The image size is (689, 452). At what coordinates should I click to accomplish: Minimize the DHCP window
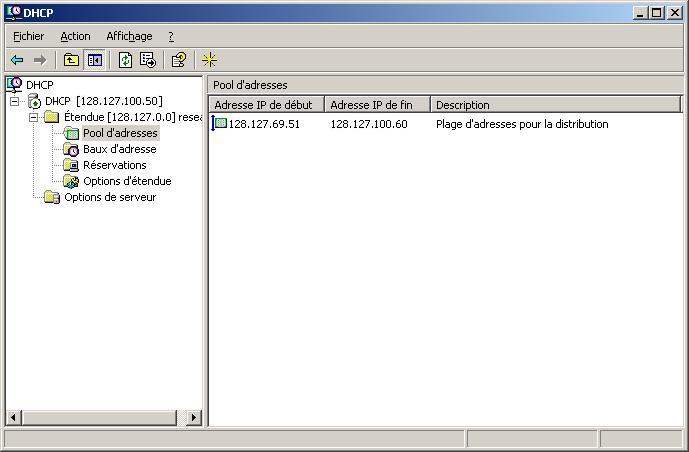click(641, 13)
